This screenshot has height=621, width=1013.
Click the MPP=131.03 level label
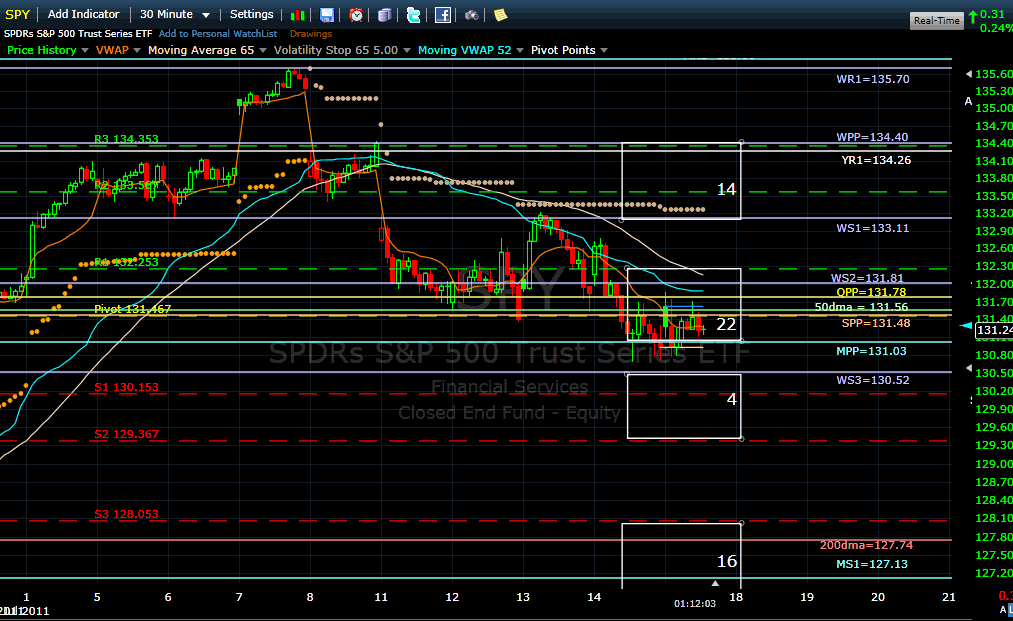point(872,351)
